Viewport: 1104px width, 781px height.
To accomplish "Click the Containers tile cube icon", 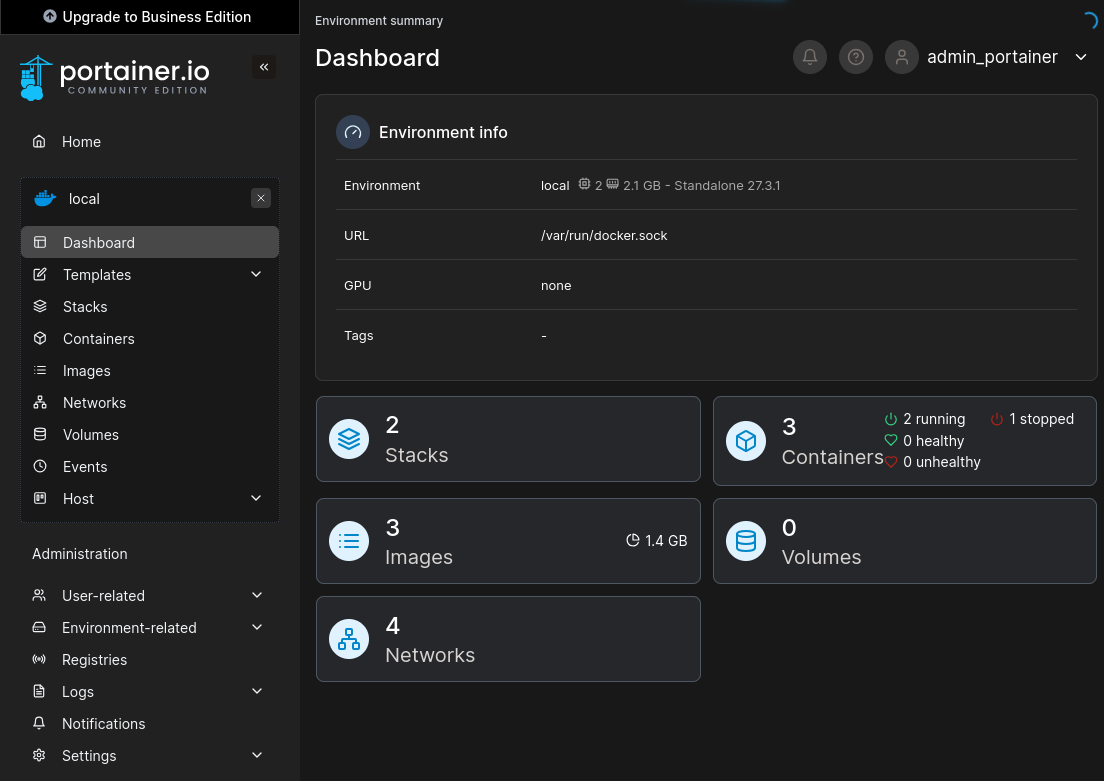I will (746, 440).
